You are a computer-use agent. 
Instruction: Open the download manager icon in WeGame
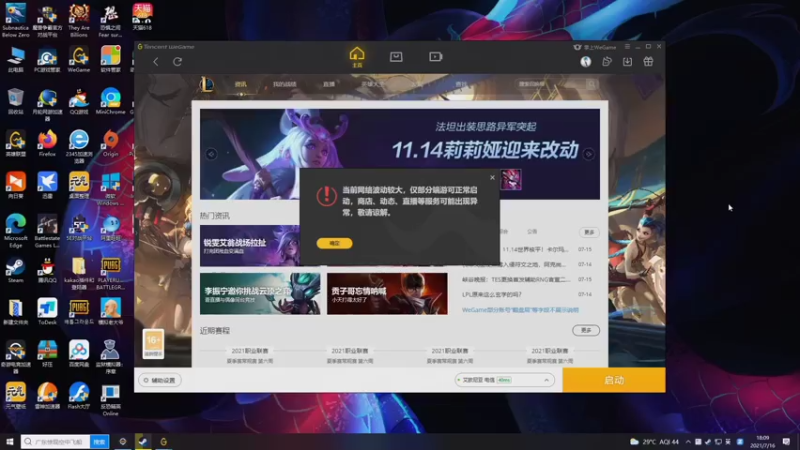click(x=628, y=62)
